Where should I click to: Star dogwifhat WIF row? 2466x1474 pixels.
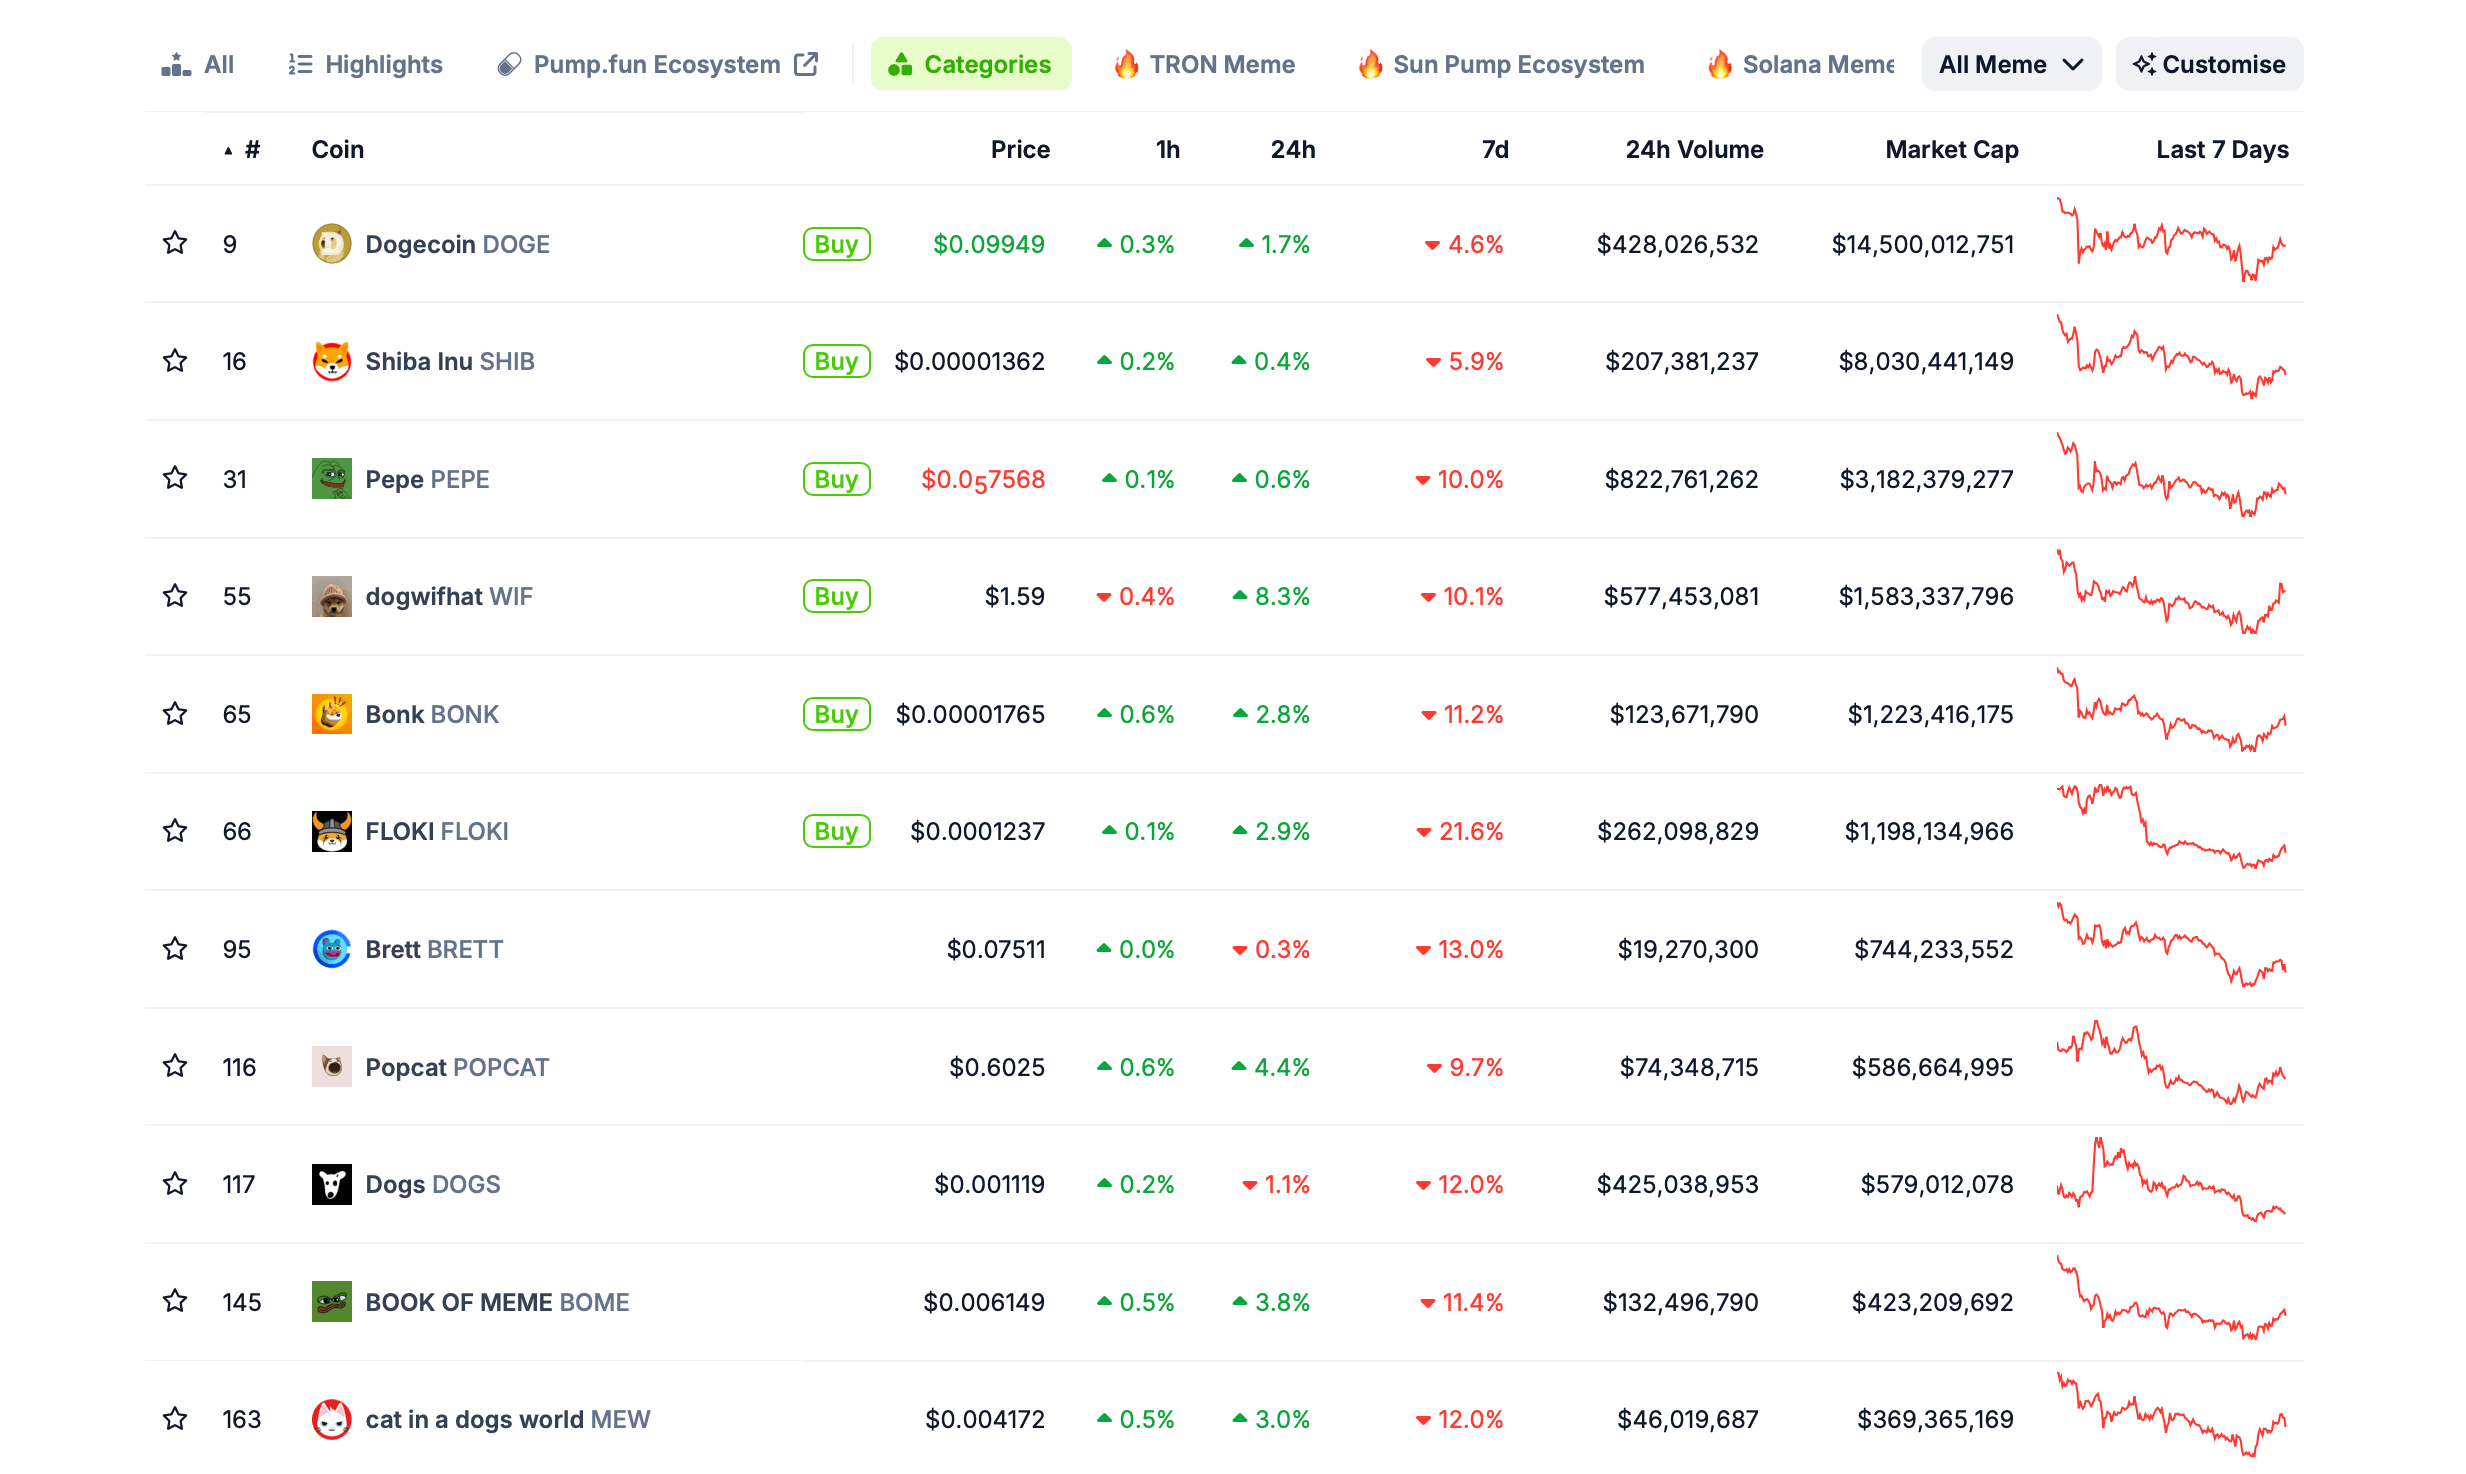coord(175,595)
